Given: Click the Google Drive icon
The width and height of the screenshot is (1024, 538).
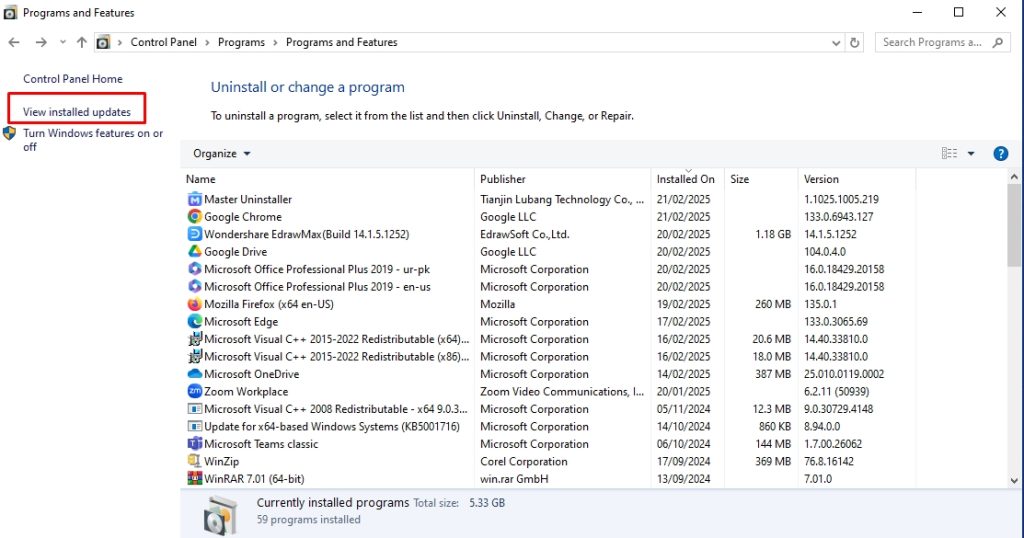Looking at the screenshot, I should [x=195, y=251].
